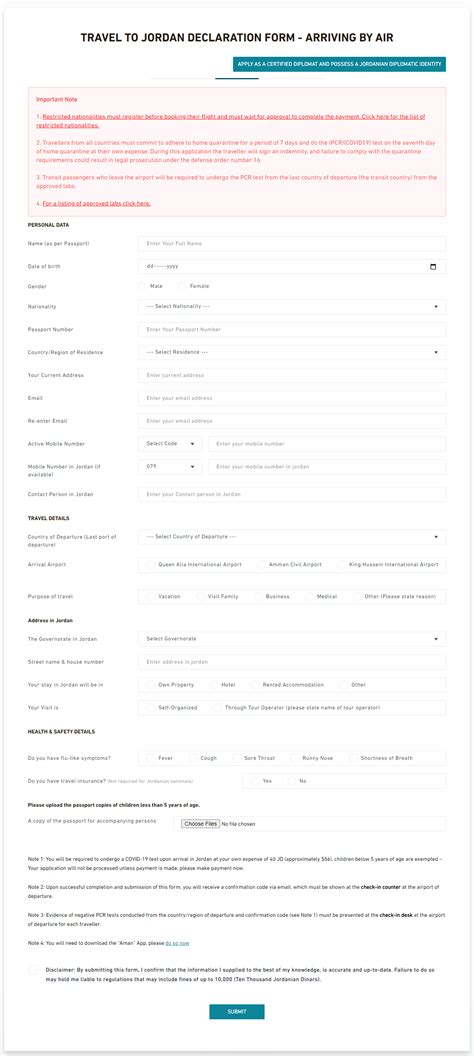
Task: Focus the Passport Number input field
Action: (x=292, y=329)
